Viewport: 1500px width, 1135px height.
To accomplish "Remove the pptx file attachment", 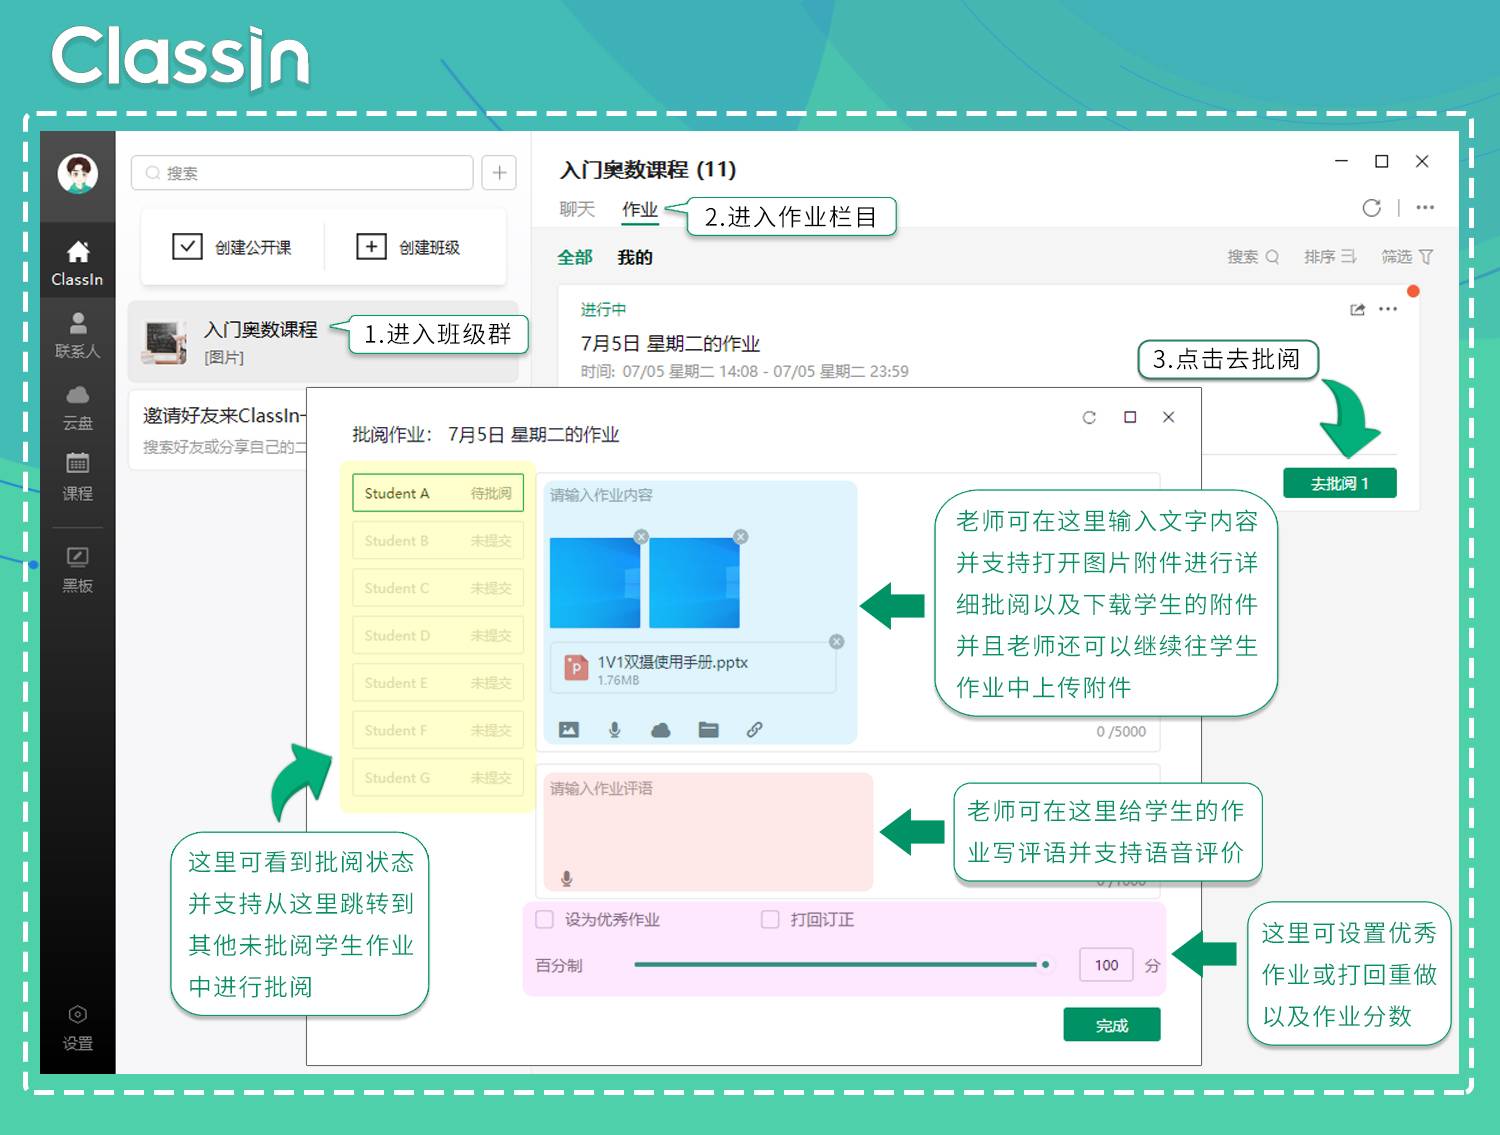I will click(x=836, y=642).
